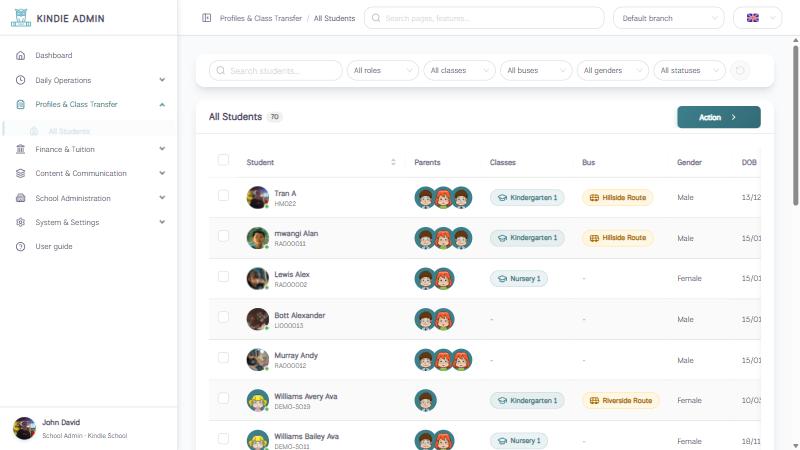The width and height of the screenshot is (800, 450).
Task: Open the All roles filter
Action: tap(383, 70)
